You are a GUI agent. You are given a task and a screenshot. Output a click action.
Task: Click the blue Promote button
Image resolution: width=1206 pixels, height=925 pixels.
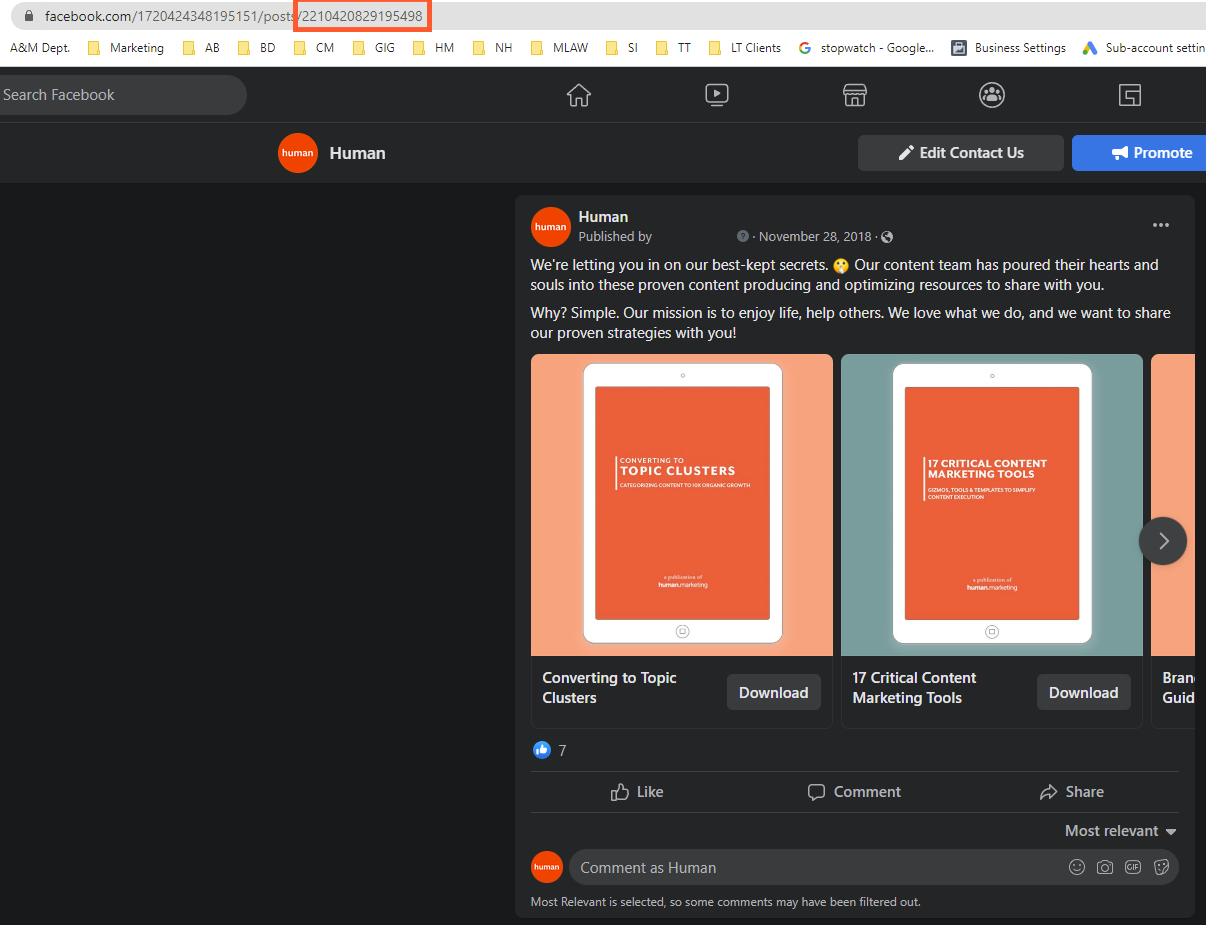pos(1139,153)
